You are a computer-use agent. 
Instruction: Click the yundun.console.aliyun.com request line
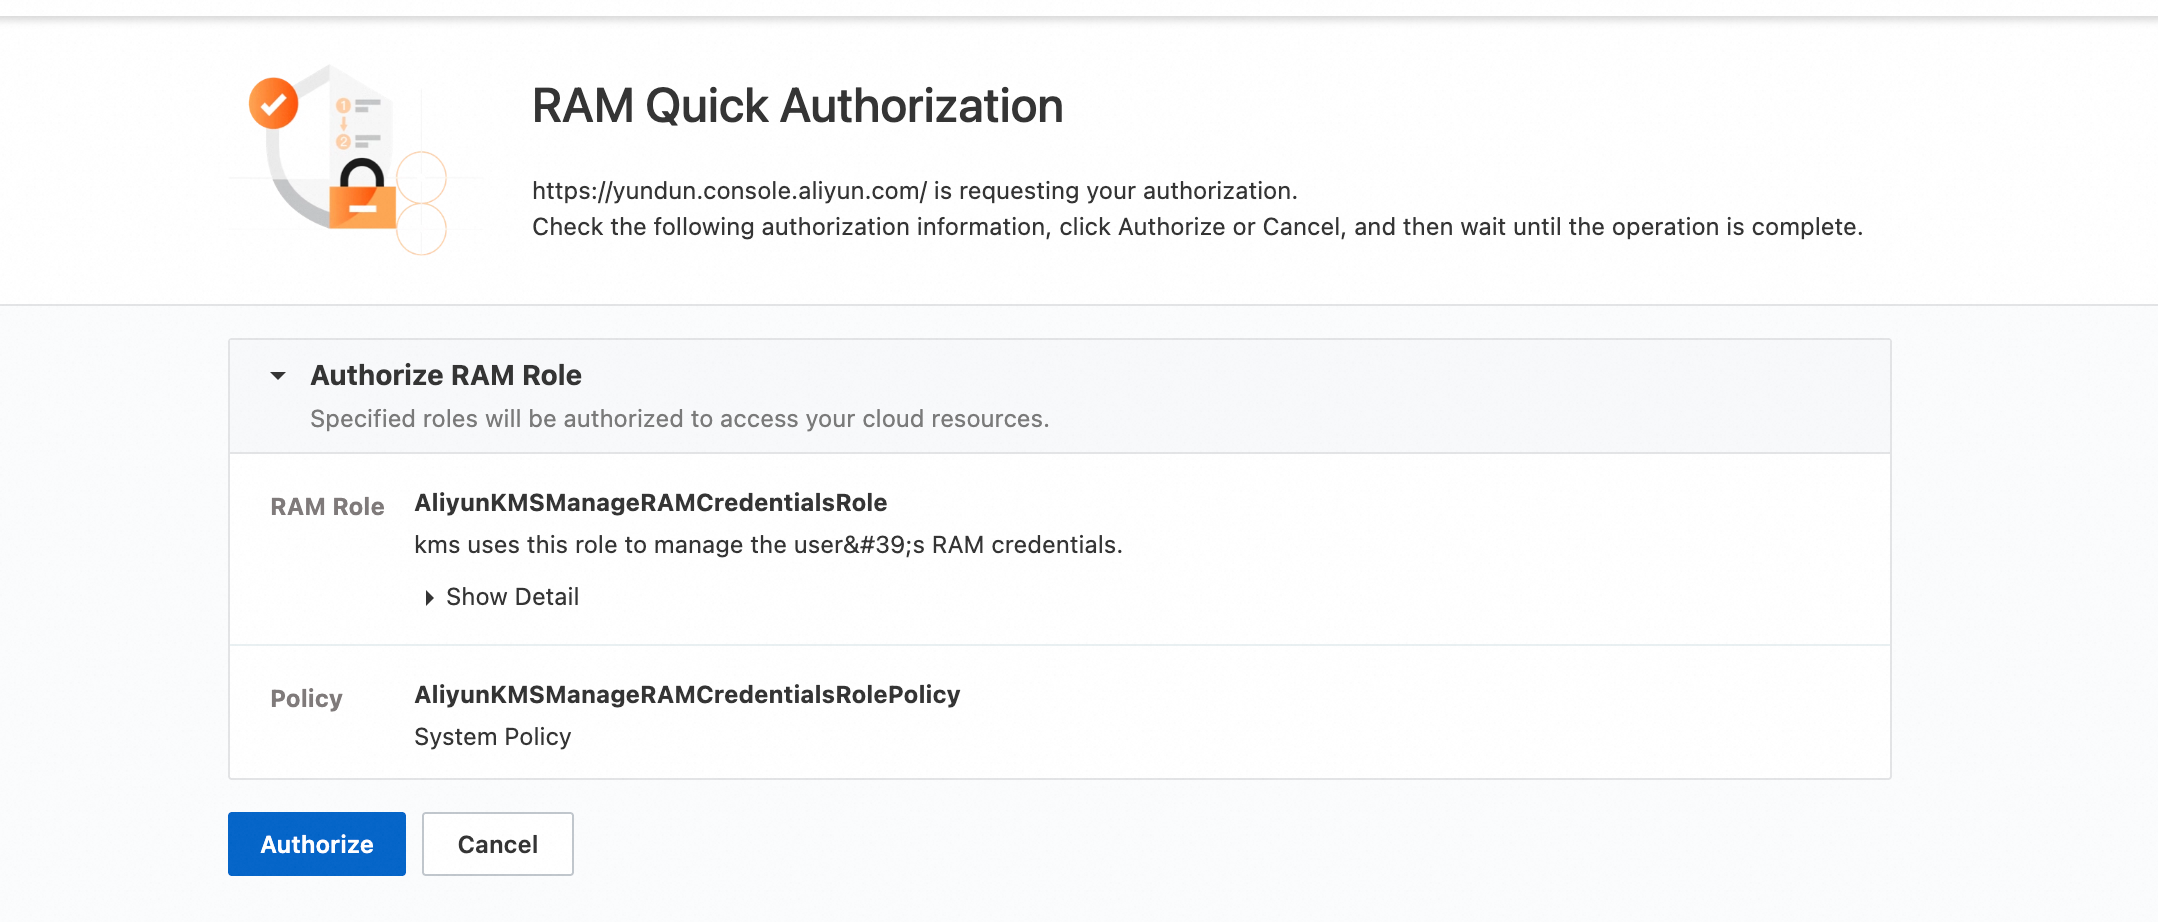[x=914, y=191]
